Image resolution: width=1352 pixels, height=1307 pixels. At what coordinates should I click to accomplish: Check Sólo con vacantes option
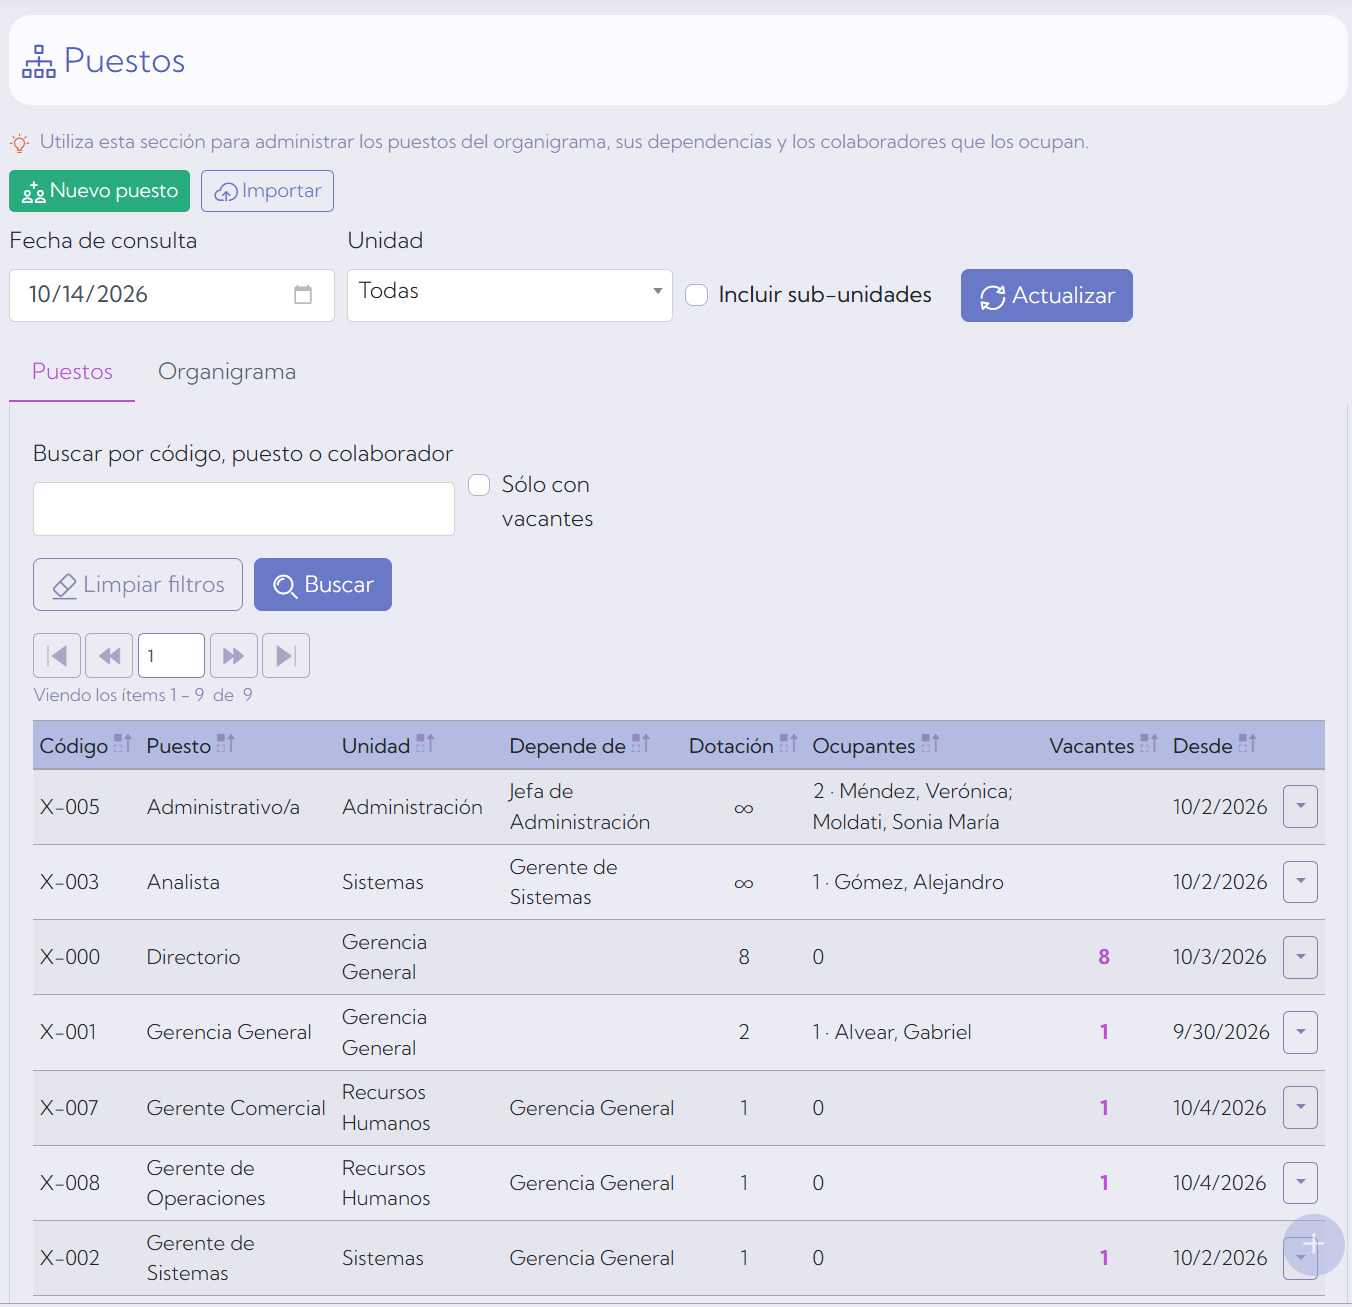480,485
